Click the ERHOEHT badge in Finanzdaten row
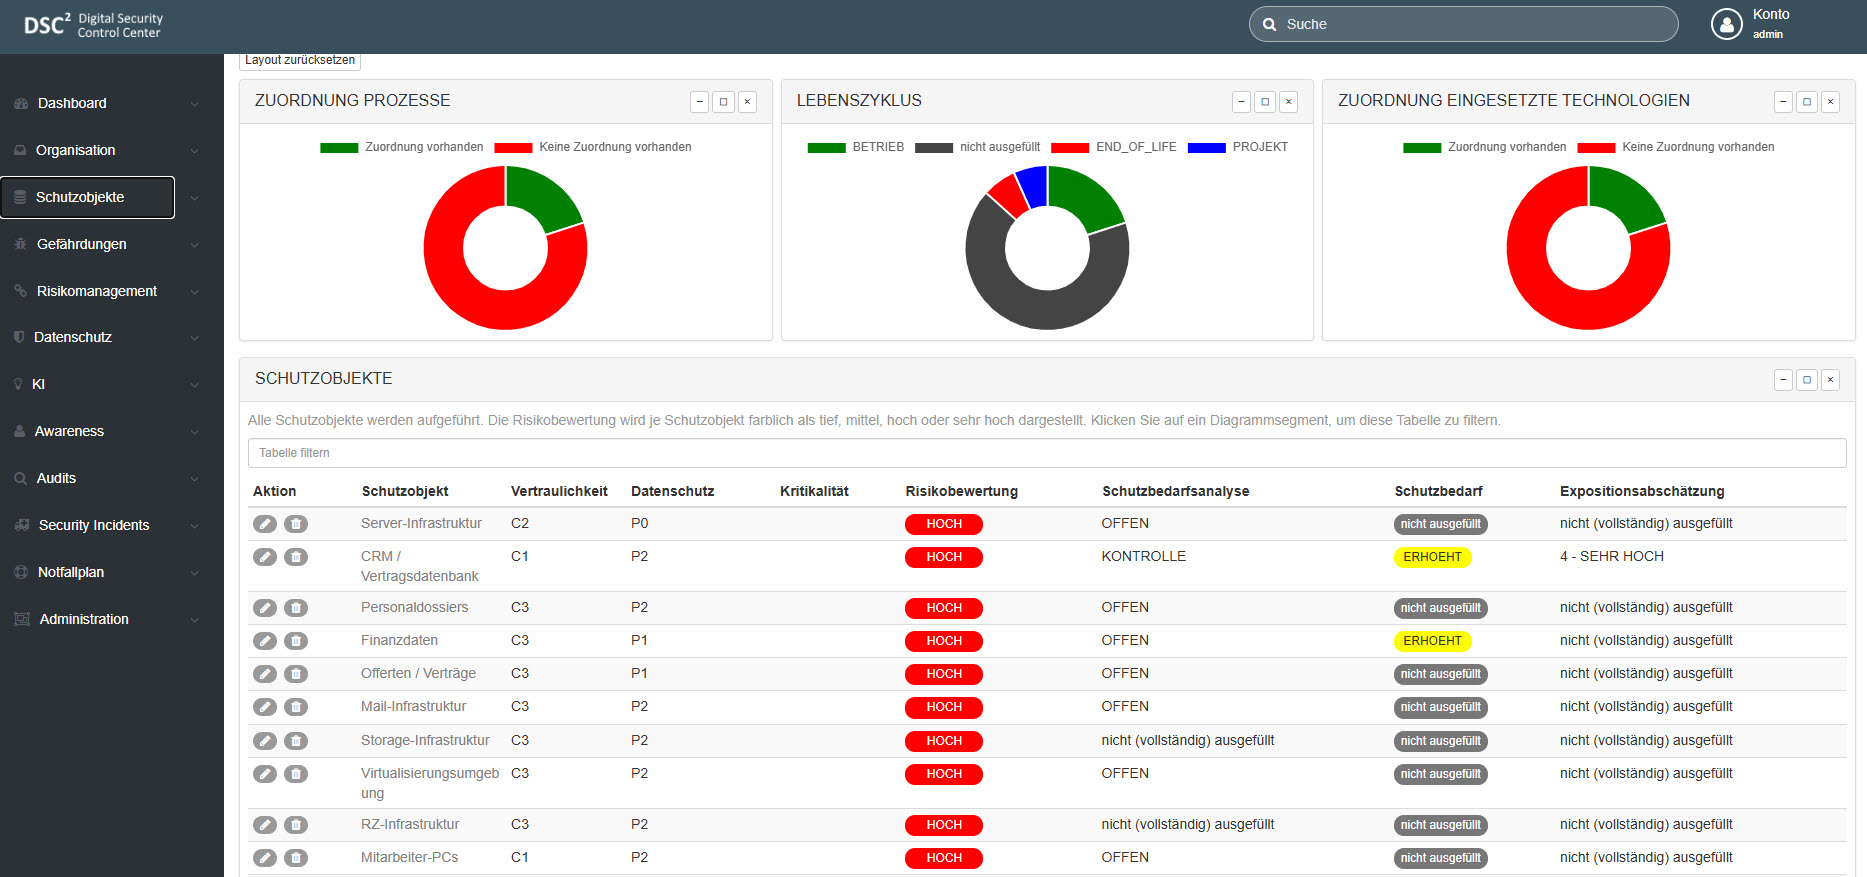Image resolution: width=1867 pixels, height=877 pixels. click(1432, 641)
